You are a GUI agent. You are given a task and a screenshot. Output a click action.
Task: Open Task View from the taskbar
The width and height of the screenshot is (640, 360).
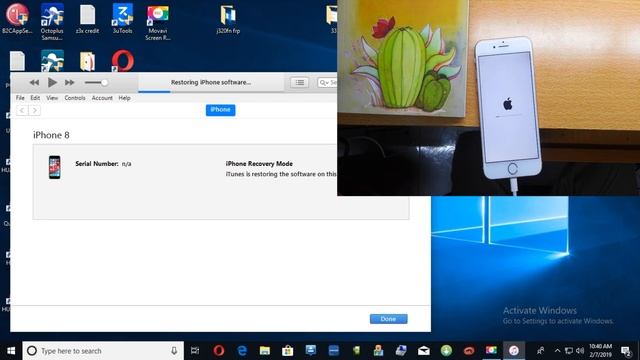click(195, 351)
